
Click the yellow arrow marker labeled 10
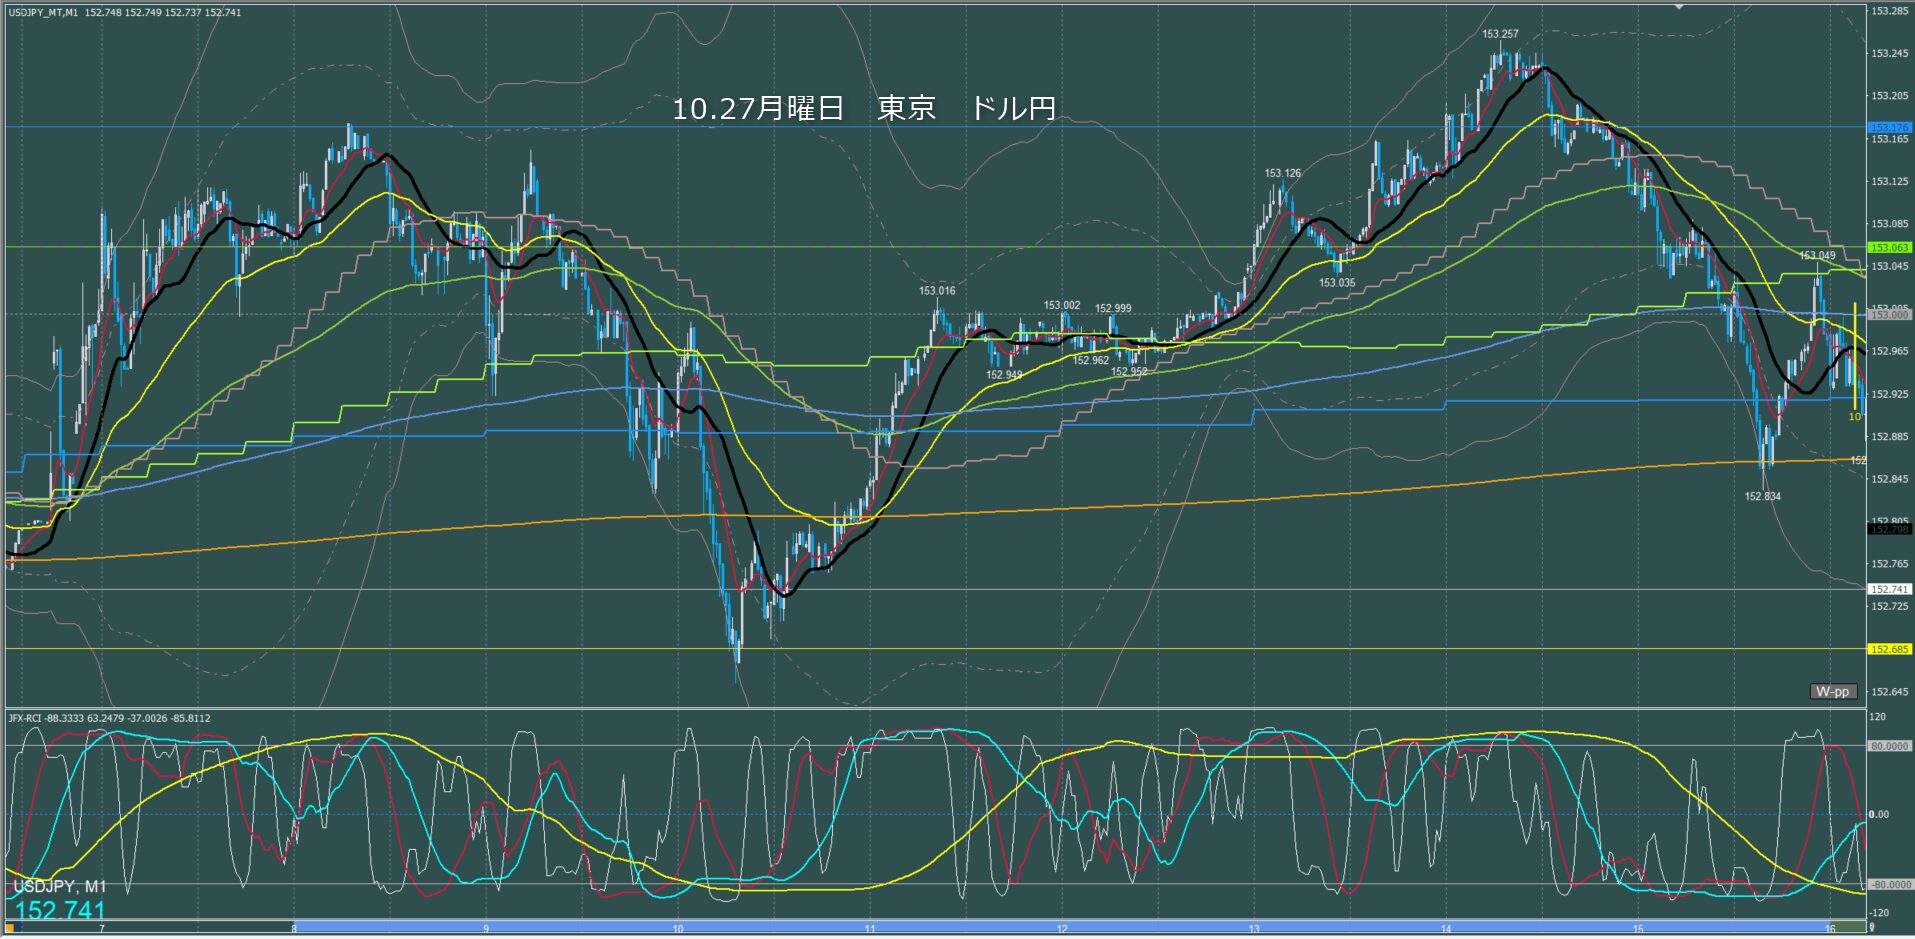[1855, 416]
